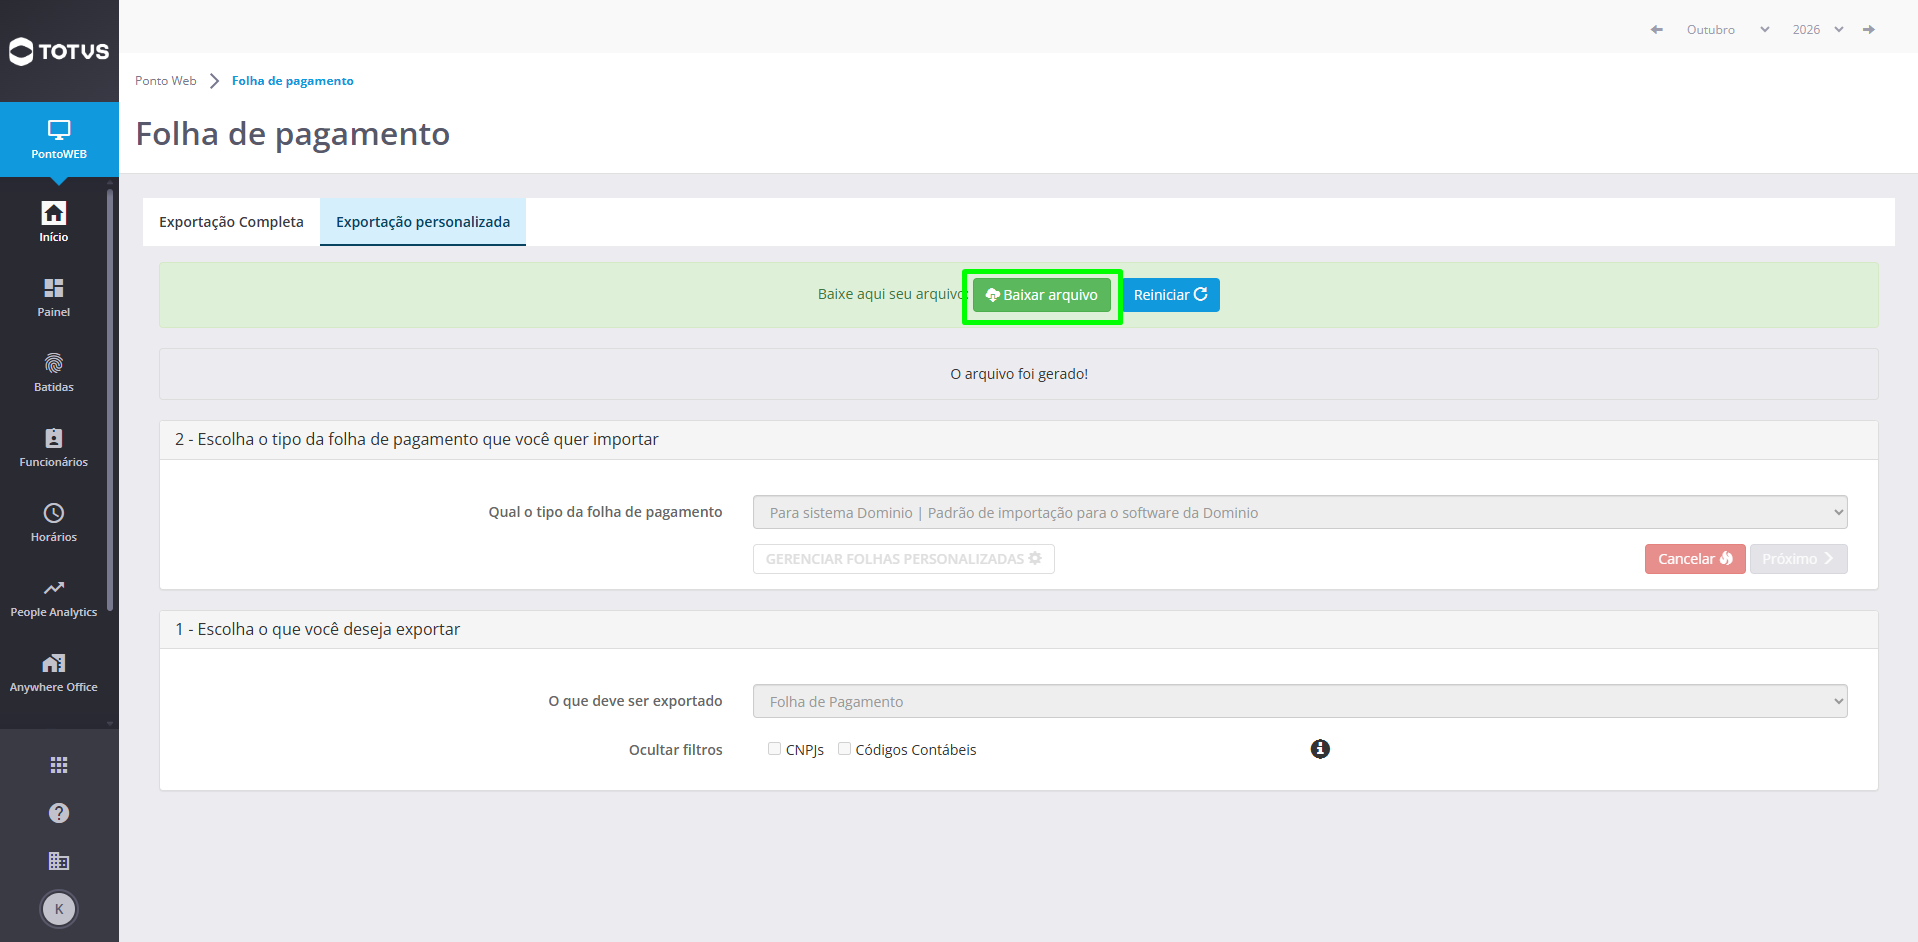Click the 'Baixe aqui seu arquivo' text
Screen dimensions: 1918x942
coord(892,294)
